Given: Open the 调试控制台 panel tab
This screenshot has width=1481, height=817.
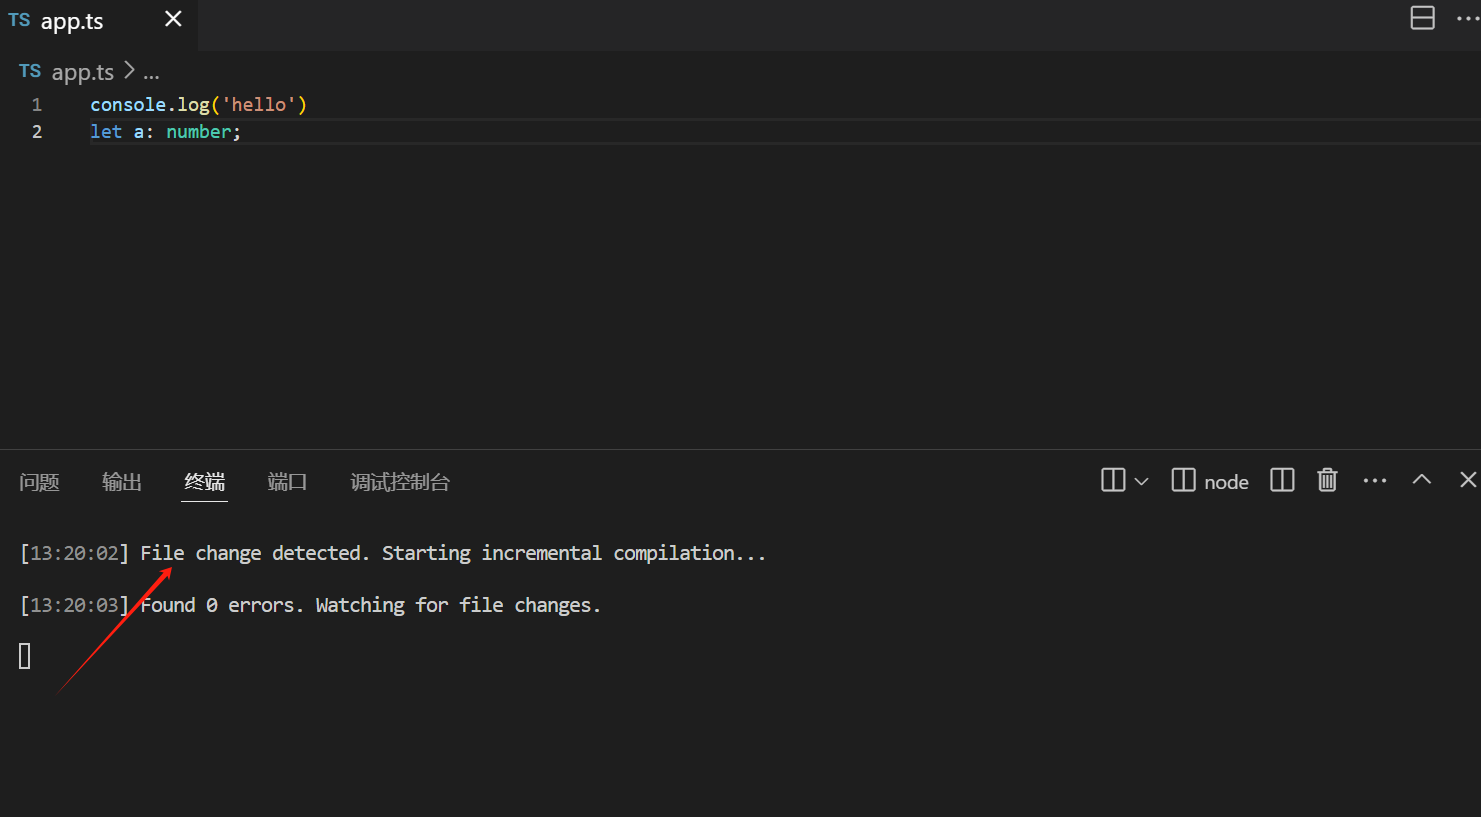Looking at the screenshot, I should [x=400, y=482].
